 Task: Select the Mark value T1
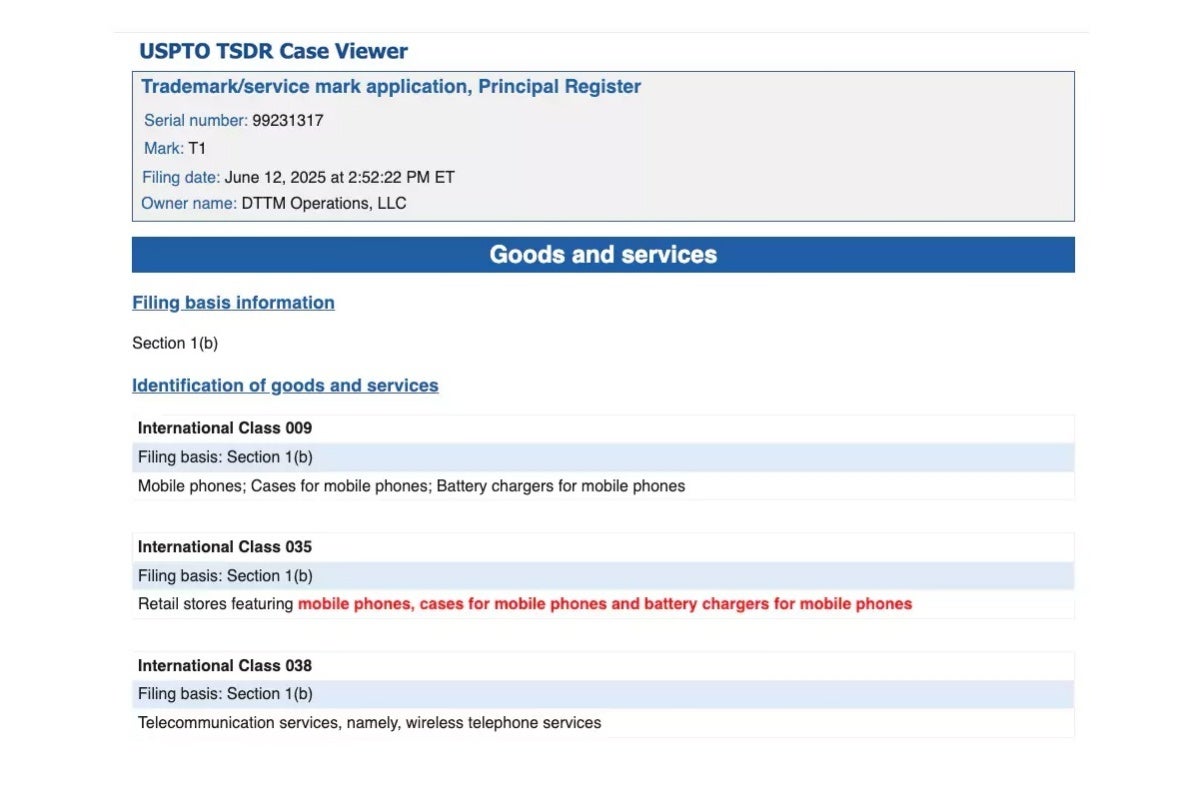[x=197, y=149]
